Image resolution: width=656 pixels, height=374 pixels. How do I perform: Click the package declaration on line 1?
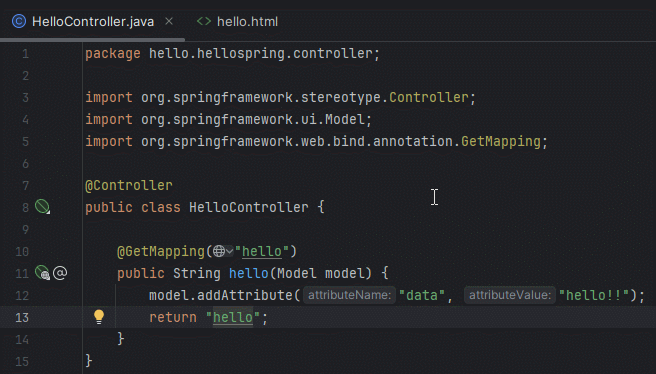[232, 54]
